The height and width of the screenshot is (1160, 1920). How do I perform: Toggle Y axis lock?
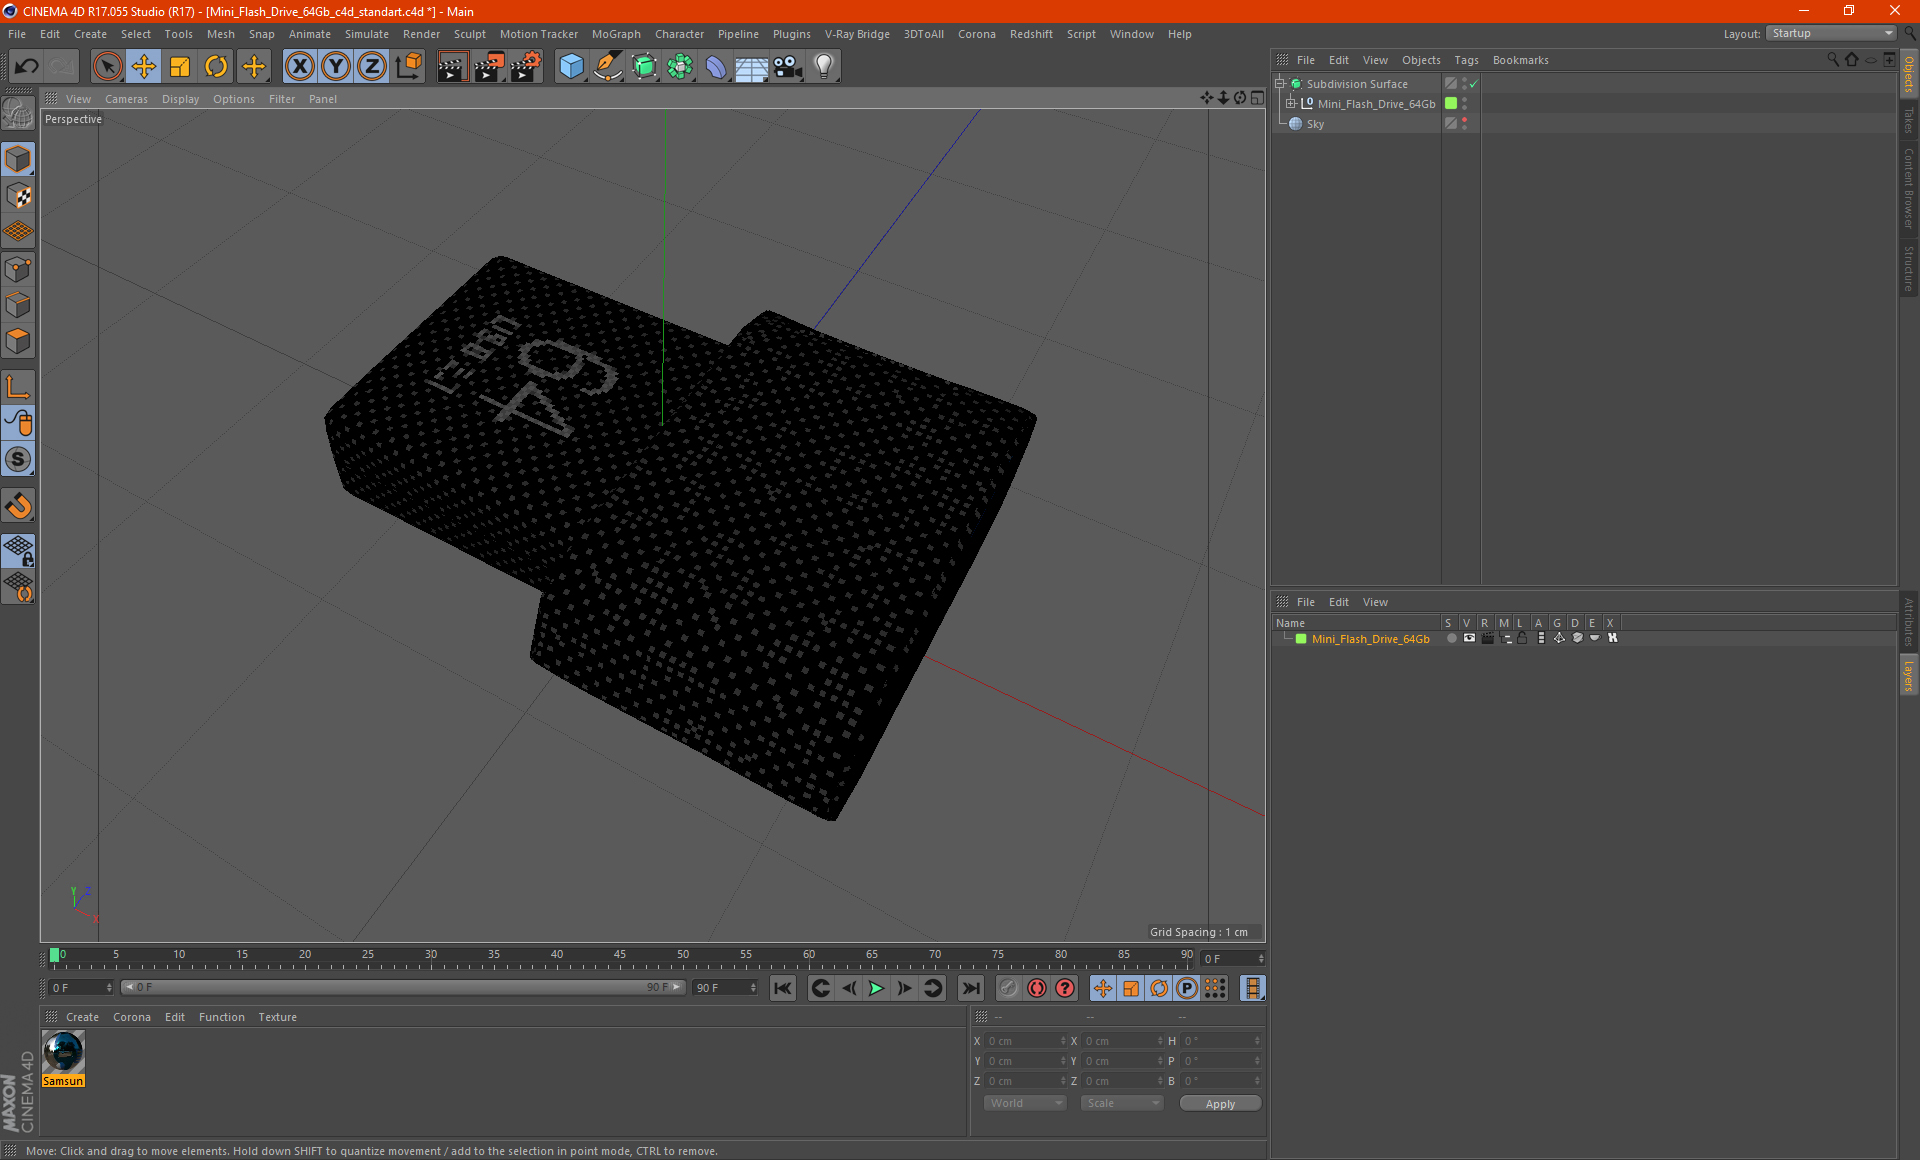[336, 67]
